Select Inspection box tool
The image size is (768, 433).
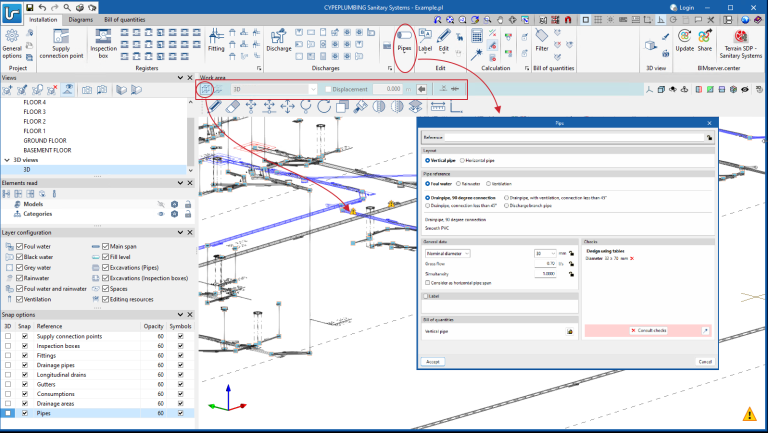point(103,44)
